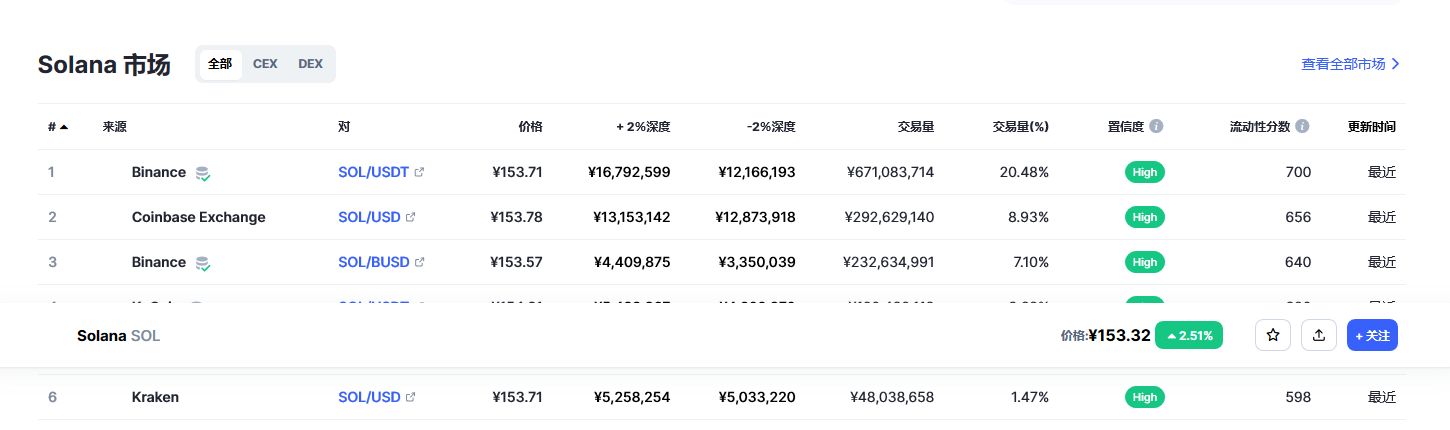Open 查看全部市场 link with chevron
This screenshot has width=1450, height=430.
(x=1350, y=64)
